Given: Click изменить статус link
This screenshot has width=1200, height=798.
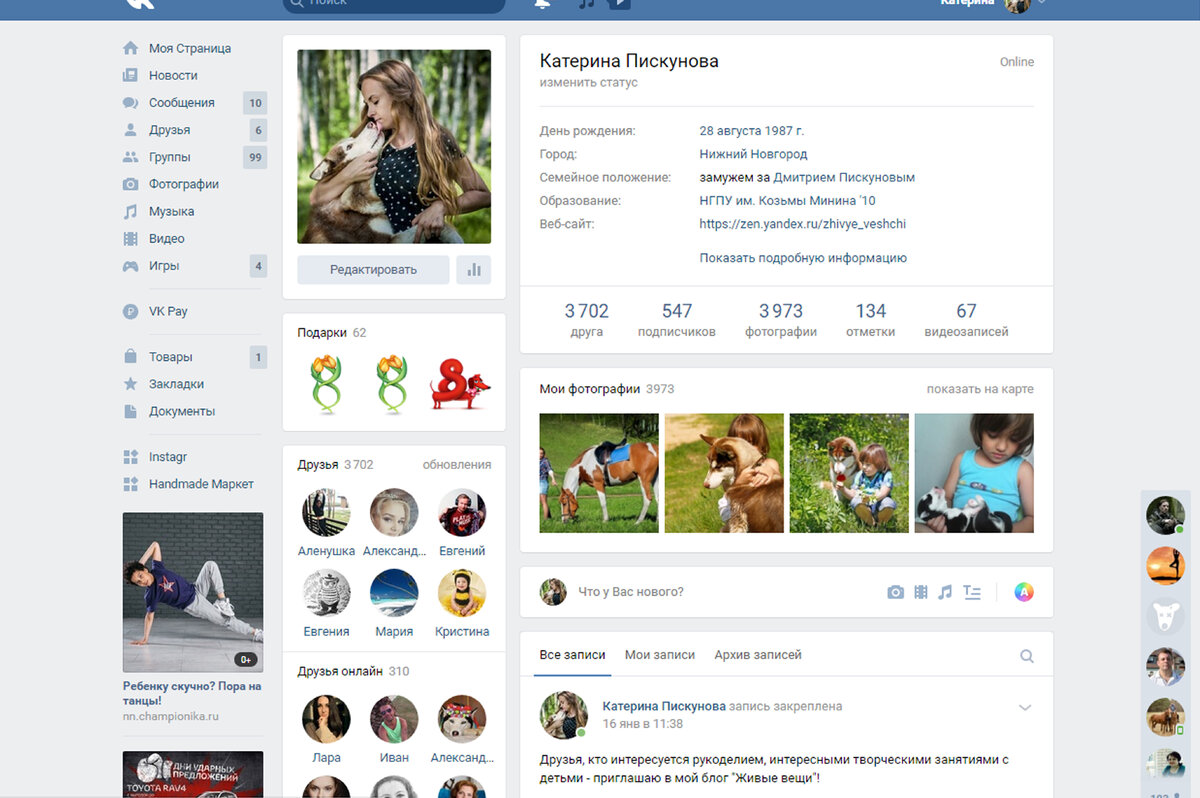Looking at the screenshot, I should 589,83.
